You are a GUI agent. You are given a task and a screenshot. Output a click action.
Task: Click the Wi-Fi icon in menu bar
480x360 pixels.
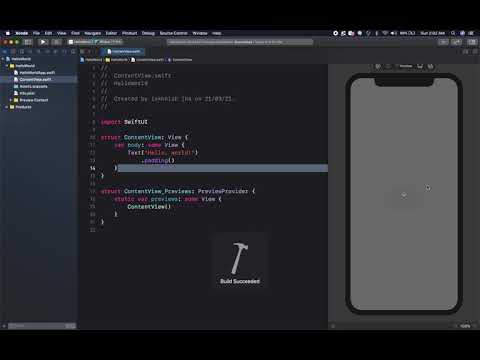pyautogui.click(x=385, y=33)
